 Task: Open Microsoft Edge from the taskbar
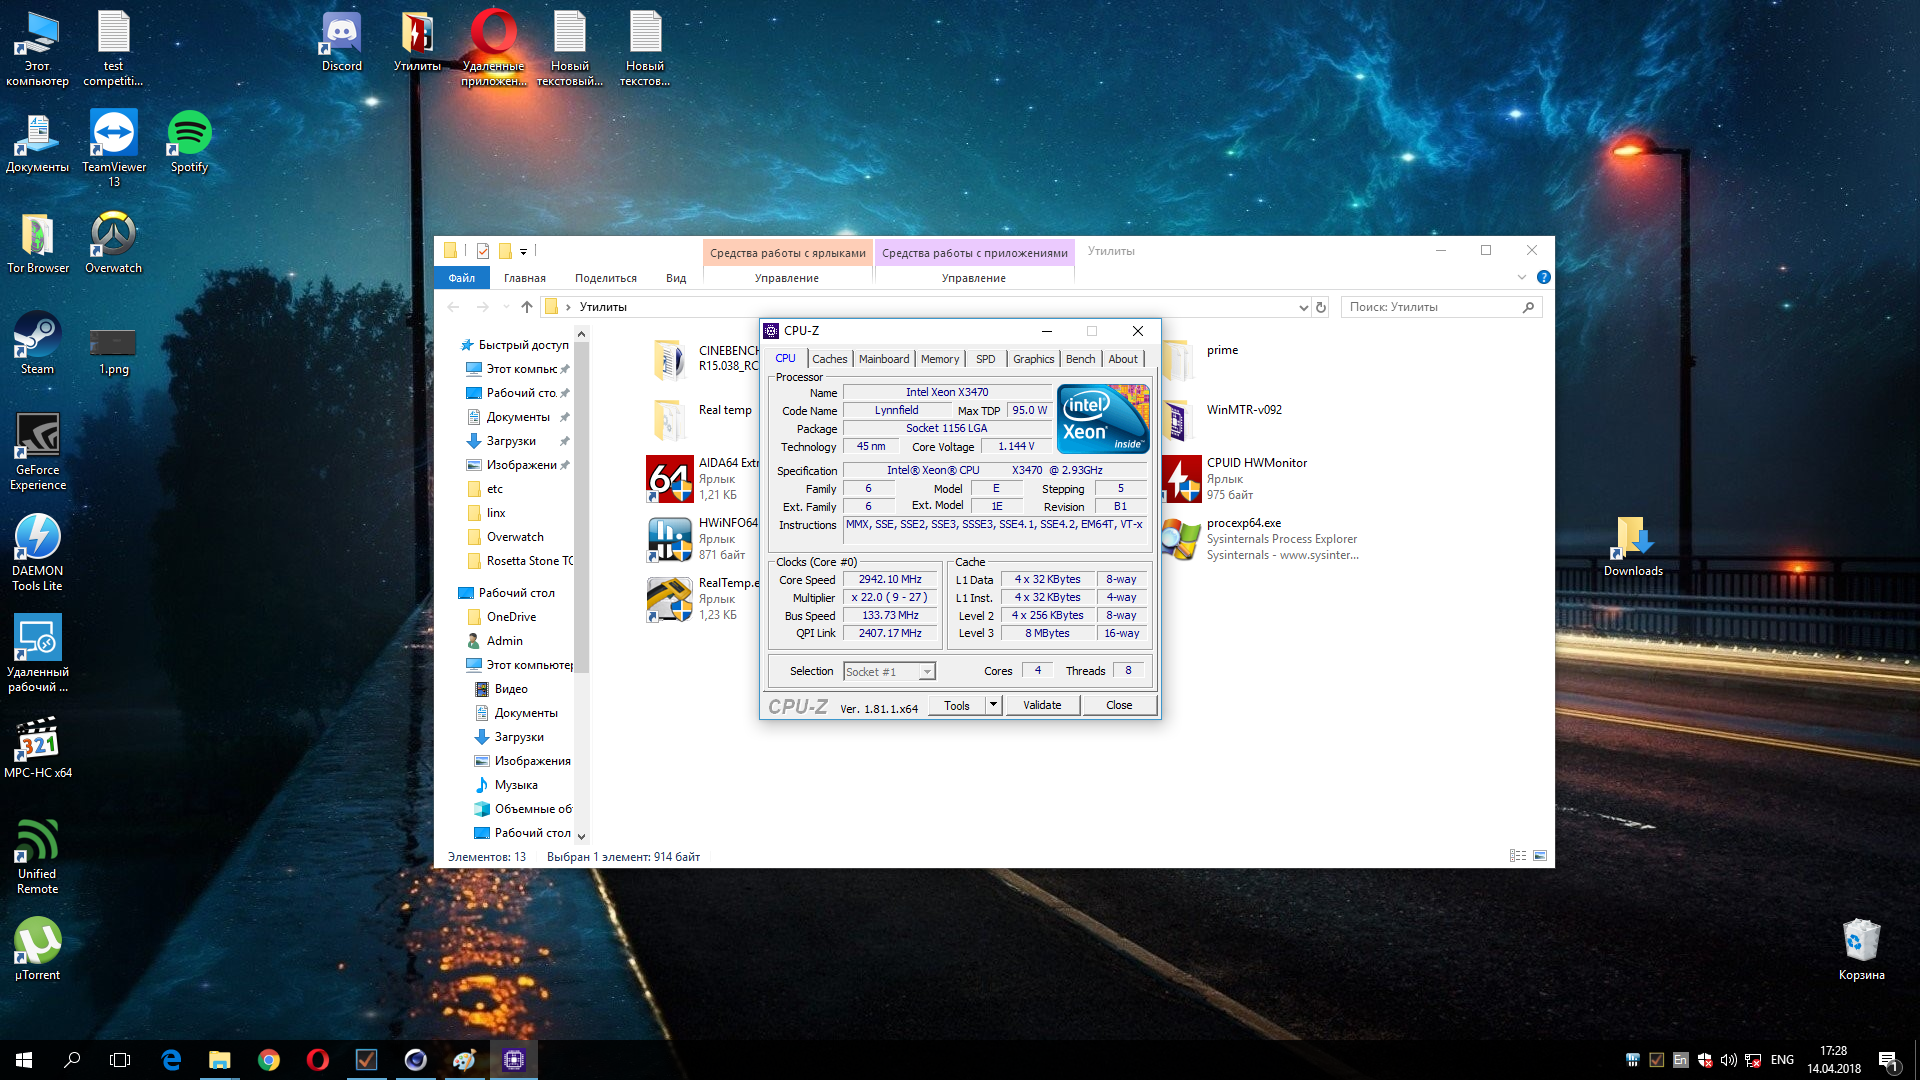pyautogui.click(x=171, y=1060)
